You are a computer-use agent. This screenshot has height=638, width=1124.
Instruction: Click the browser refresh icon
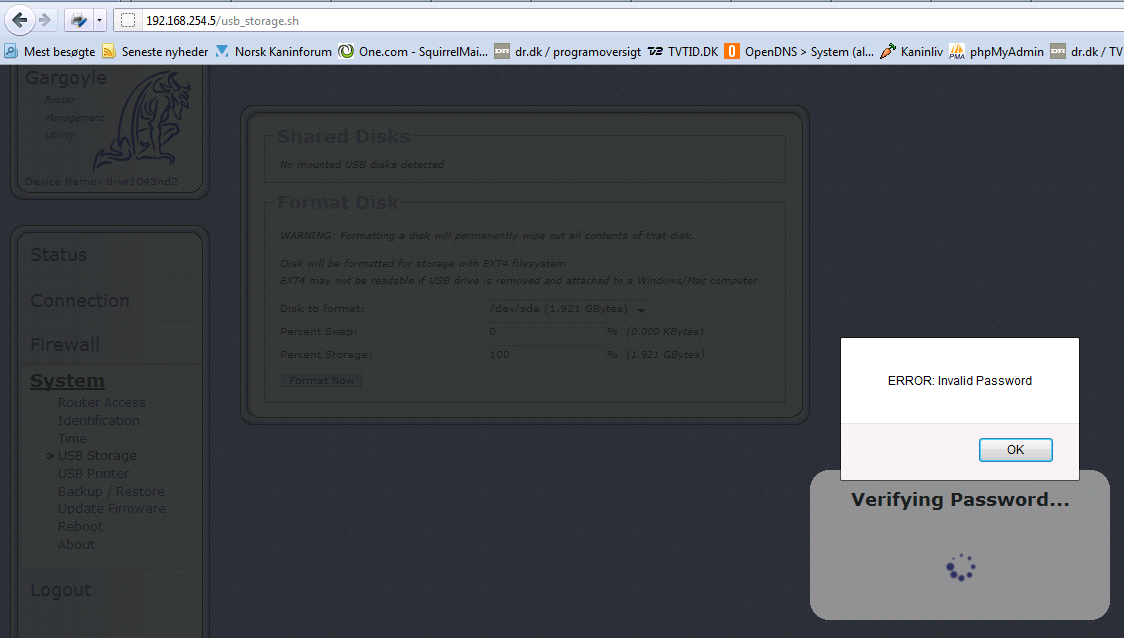[x=78, y=18]
